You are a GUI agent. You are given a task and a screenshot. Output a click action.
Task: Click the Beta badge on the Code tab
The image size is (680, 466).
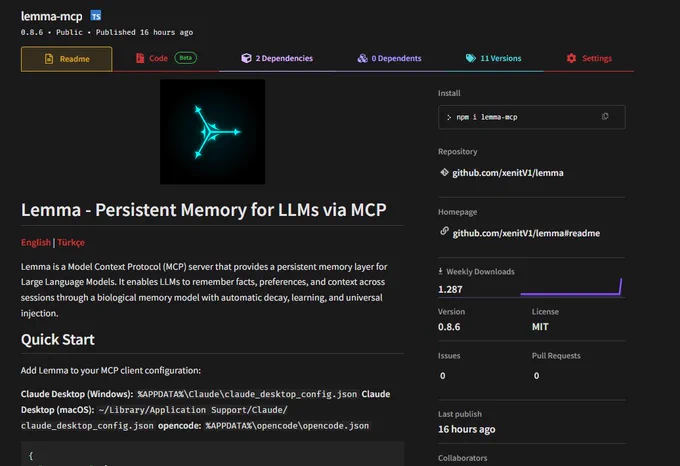[186, 58]
